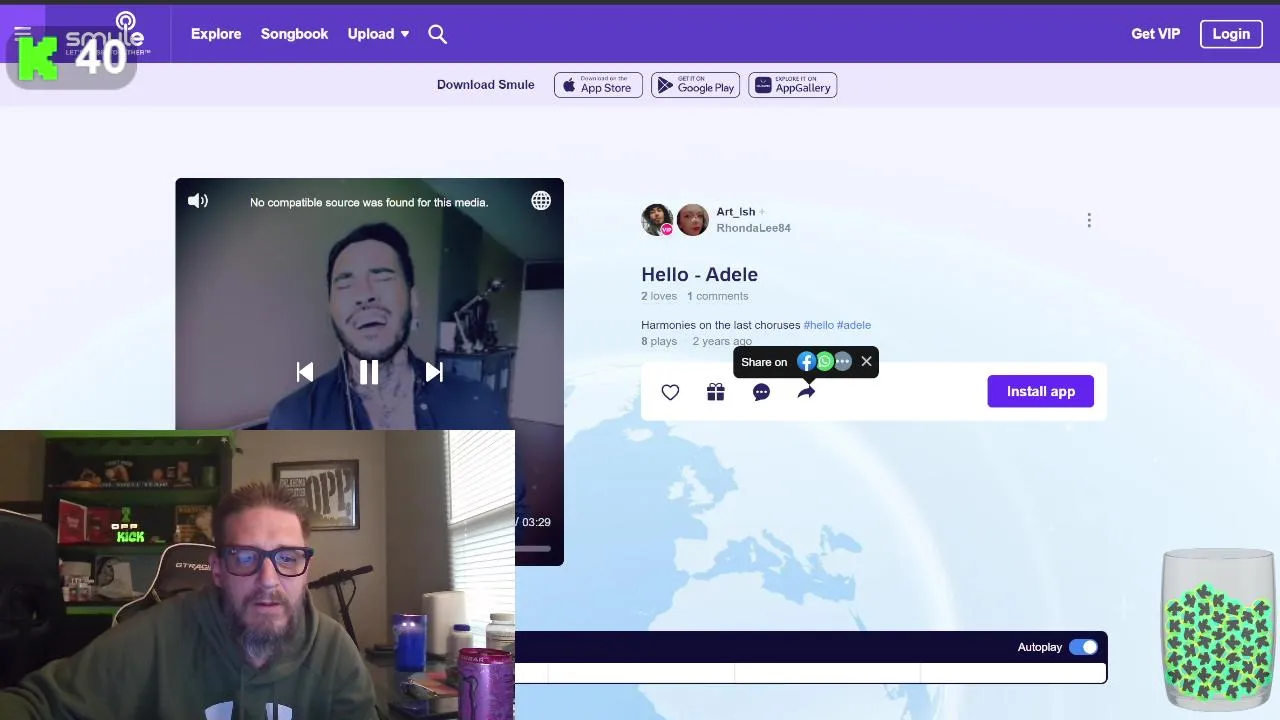Open Art_Ish profile avatar

(657, 220)
